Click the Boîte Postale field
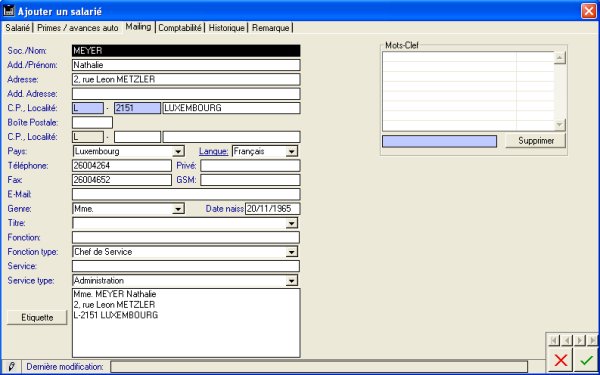 point(92,123)
